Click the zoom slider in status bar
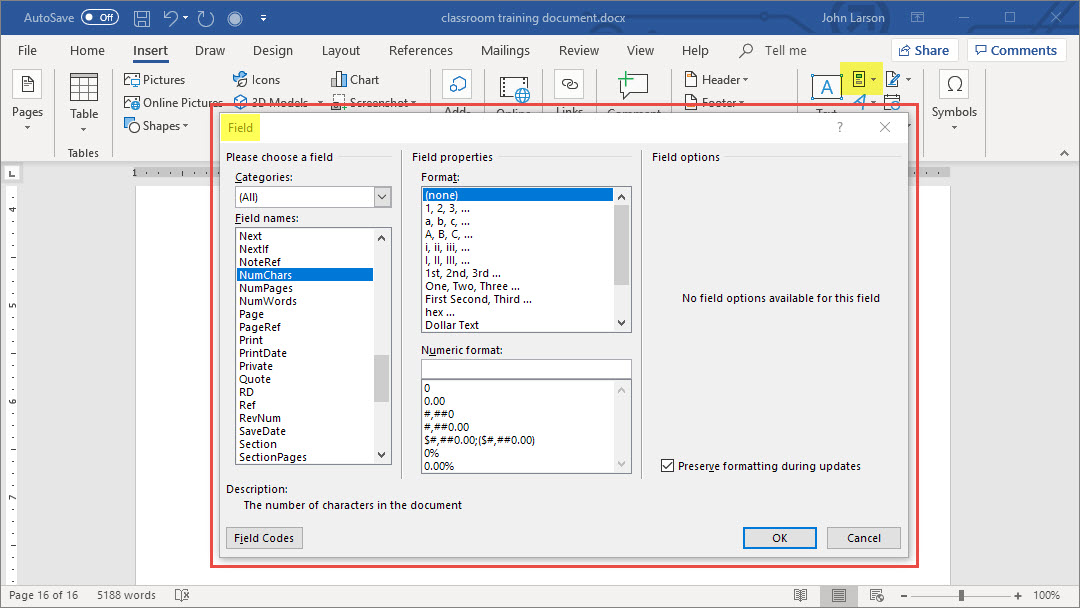 [x=960, y=595]
